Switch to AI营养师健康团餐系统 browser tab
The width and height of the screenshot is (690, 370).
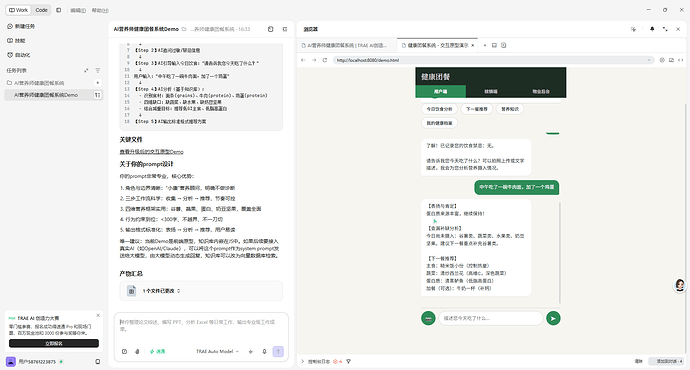click(347, 45)
